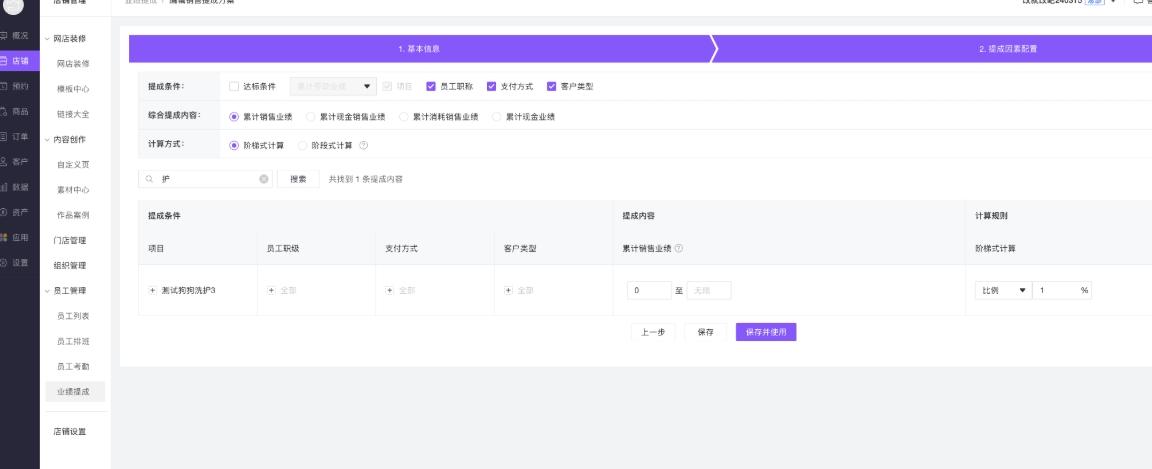Uncheck the 客户类型 checkbox
Screen dimensions: 1152x469
[552, 86]
